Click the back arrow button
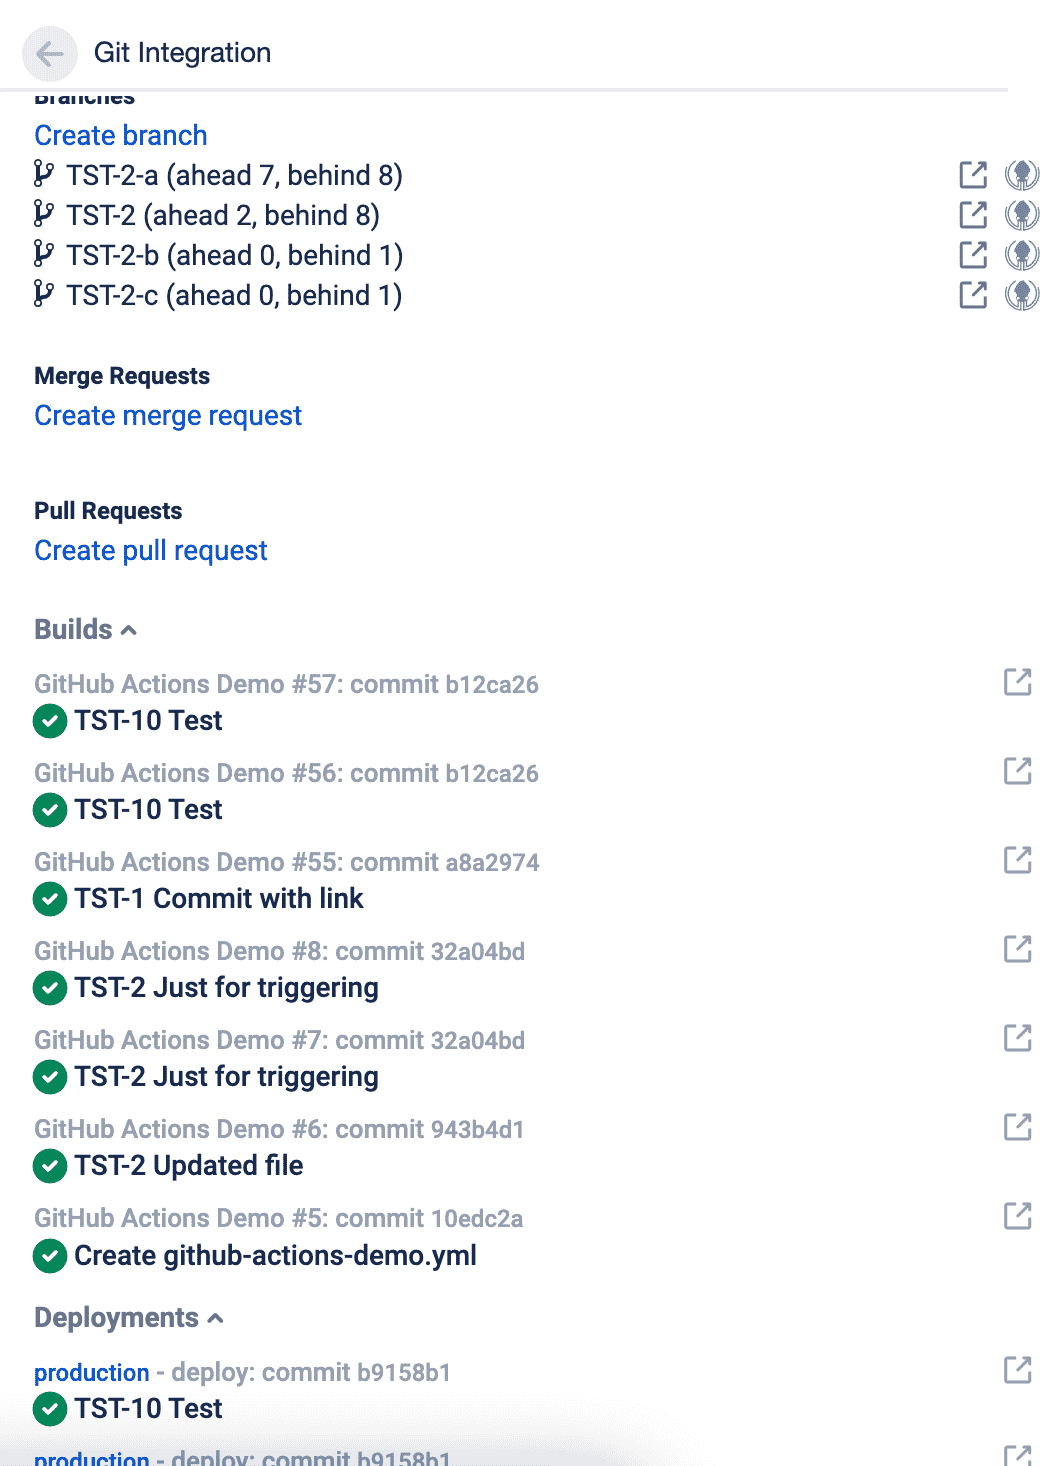1048x1466 pixels. tap(50, 53)
